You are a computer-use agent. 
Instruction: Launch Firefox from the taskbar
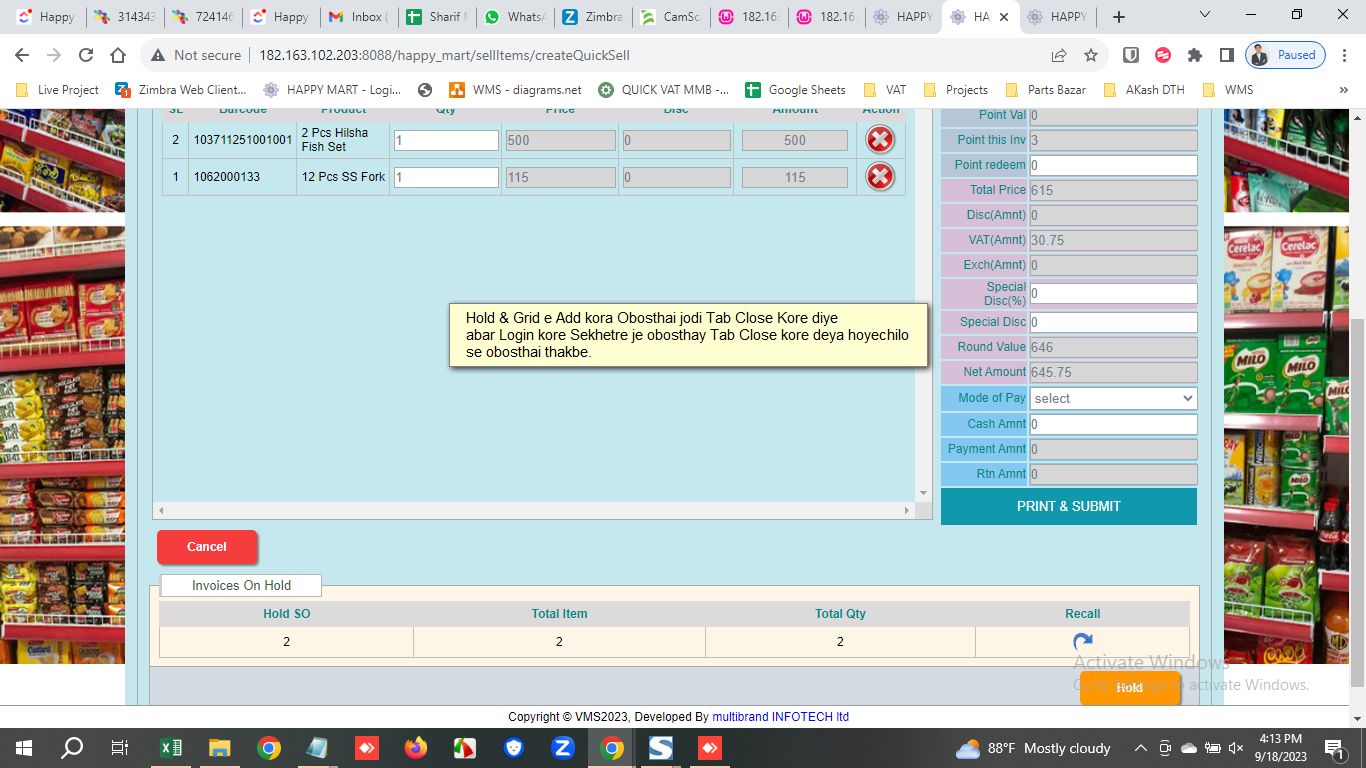pyautogui.click(x=416, y=748)
